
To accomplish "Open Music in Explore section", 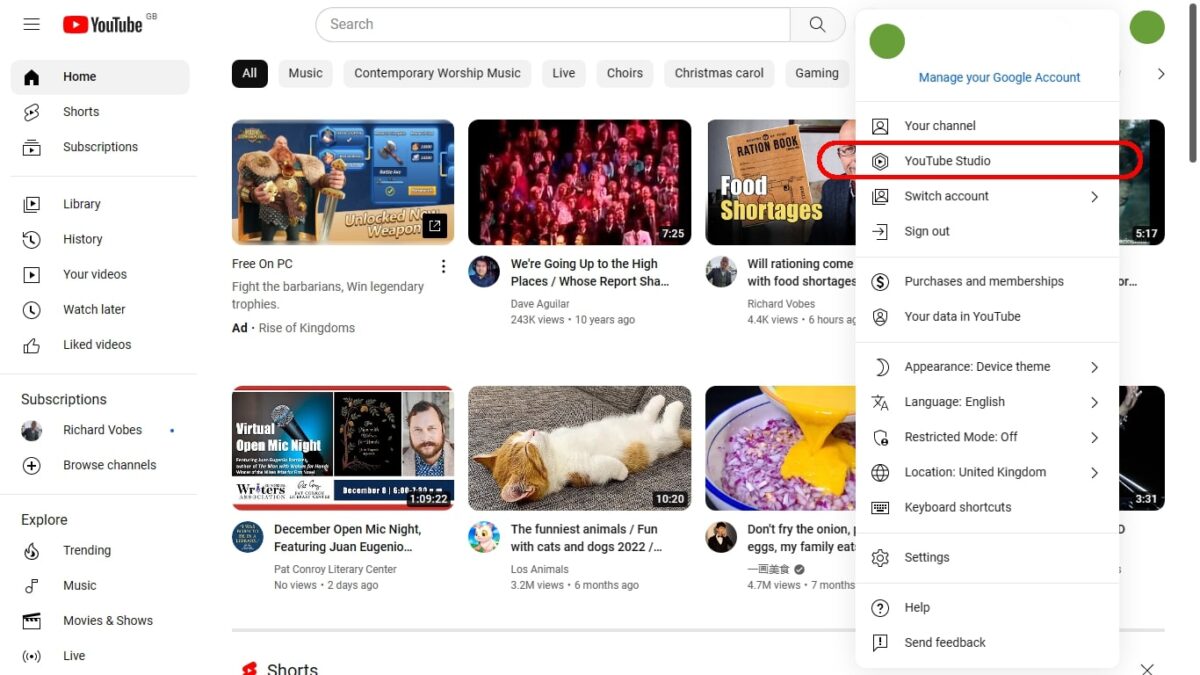I will pyautogui.click(x=100, y=585).
